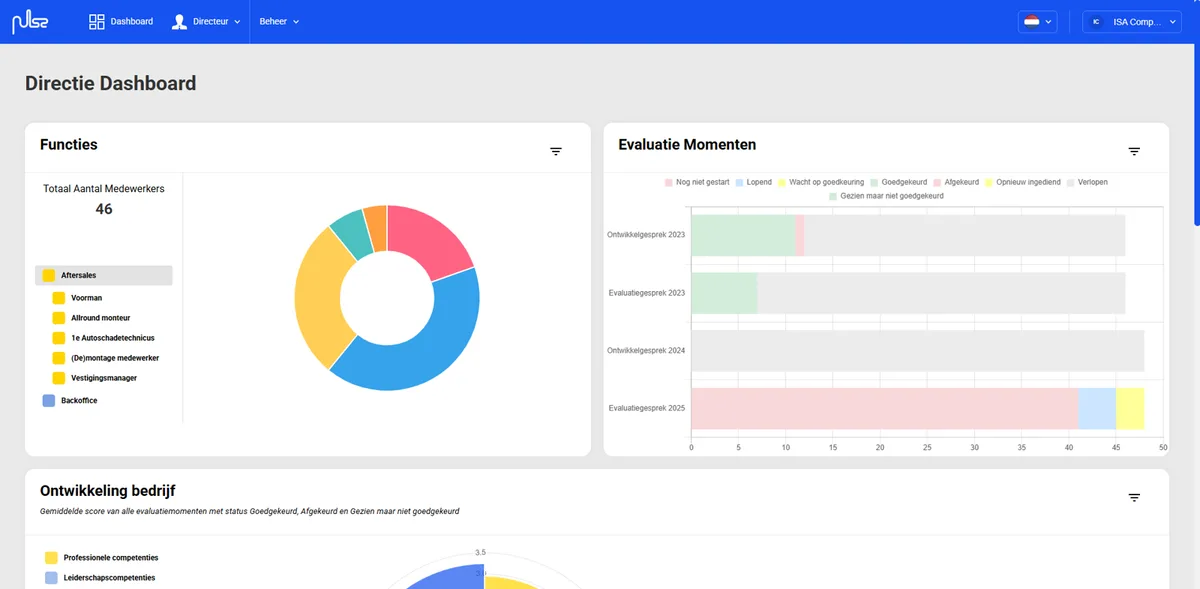Click the 'Ontwikkelgesprek 2023' axis label
1200x589 pixels.
click(x=646, y=235)
